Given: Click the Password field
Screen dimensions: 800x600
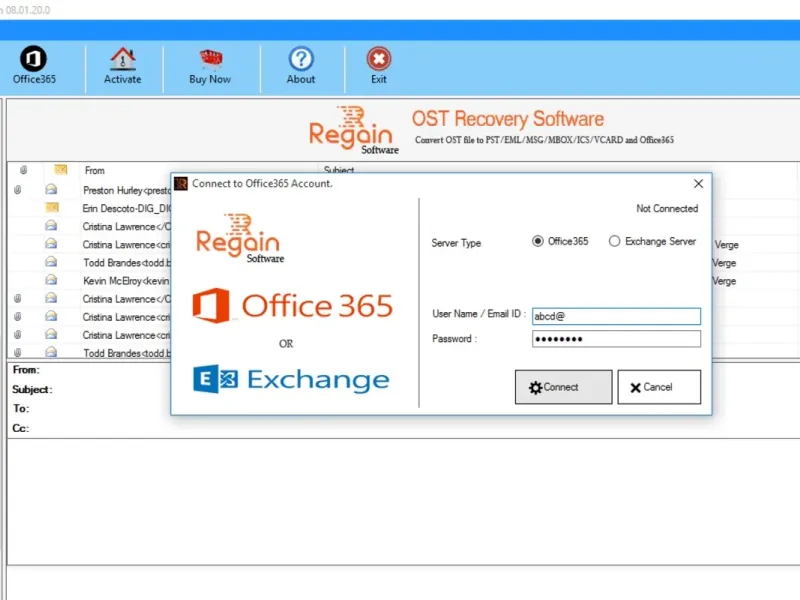Looking at the screenshot, I should pyautogui.click(x=616, y=339).
